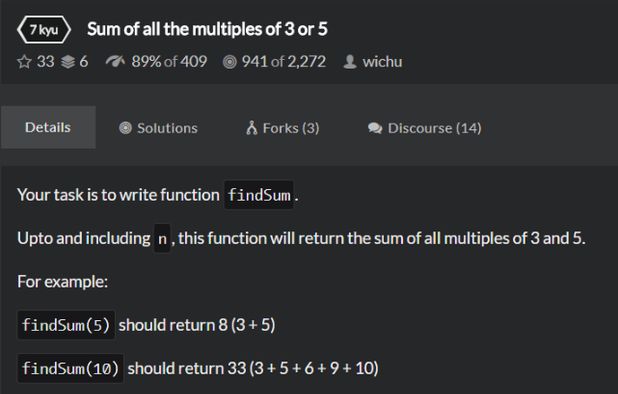Open the Discourse (14) tab
This screenshot has width=618, height=394.
pyautogui.click(x=424, y=128)
